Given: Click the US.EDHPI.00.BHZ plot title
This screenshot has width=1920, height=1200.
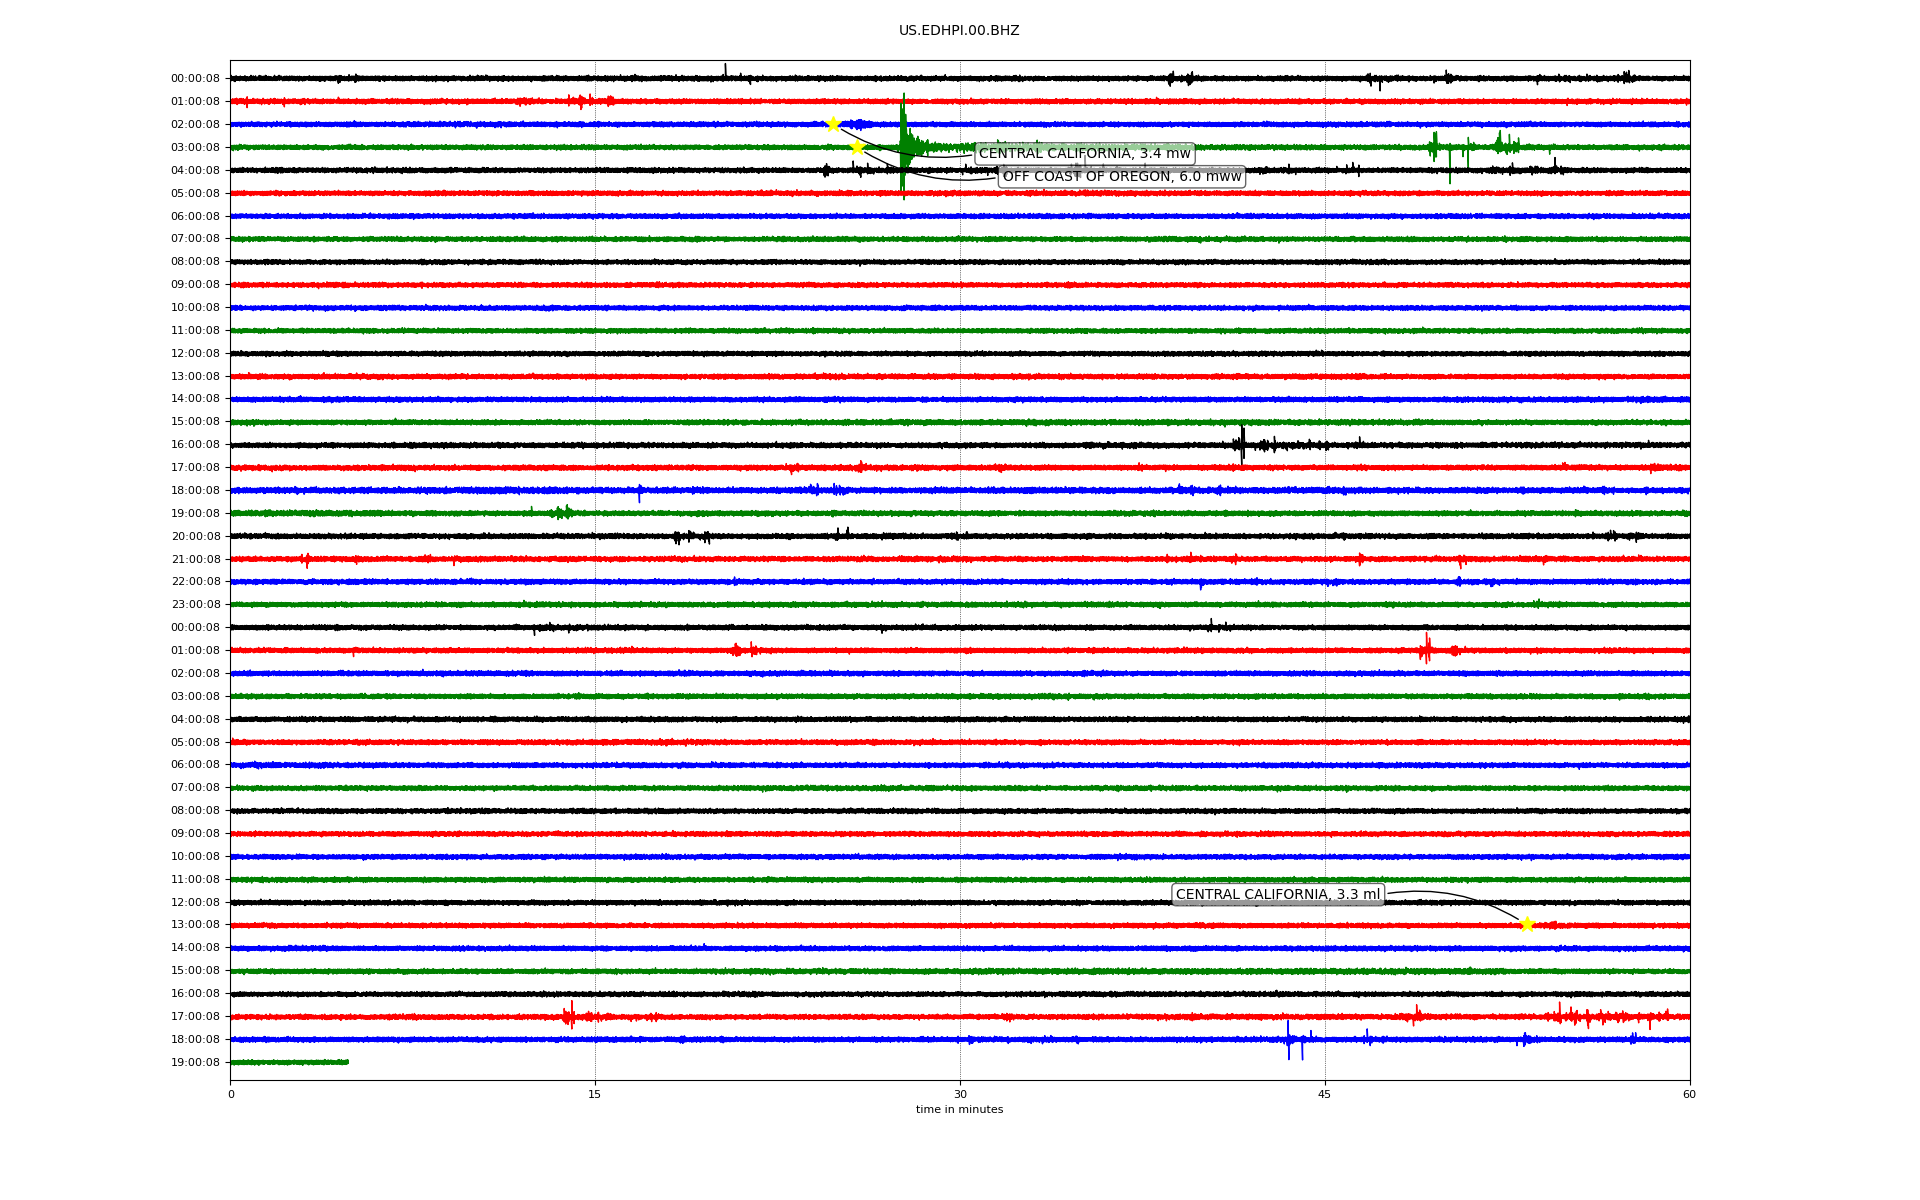Looking at the screenshot, I should [x=958, y=31].
